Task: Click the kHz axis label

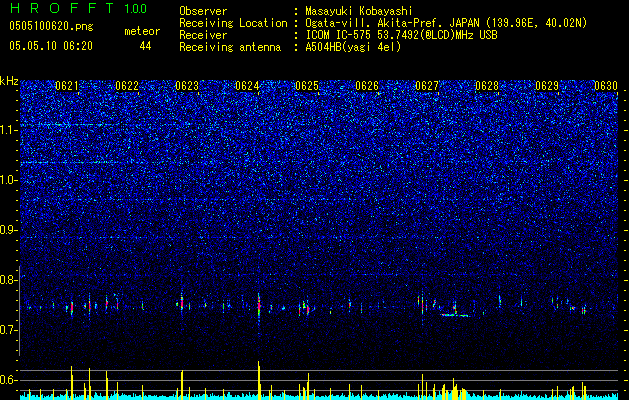Action: pos(9,81)
